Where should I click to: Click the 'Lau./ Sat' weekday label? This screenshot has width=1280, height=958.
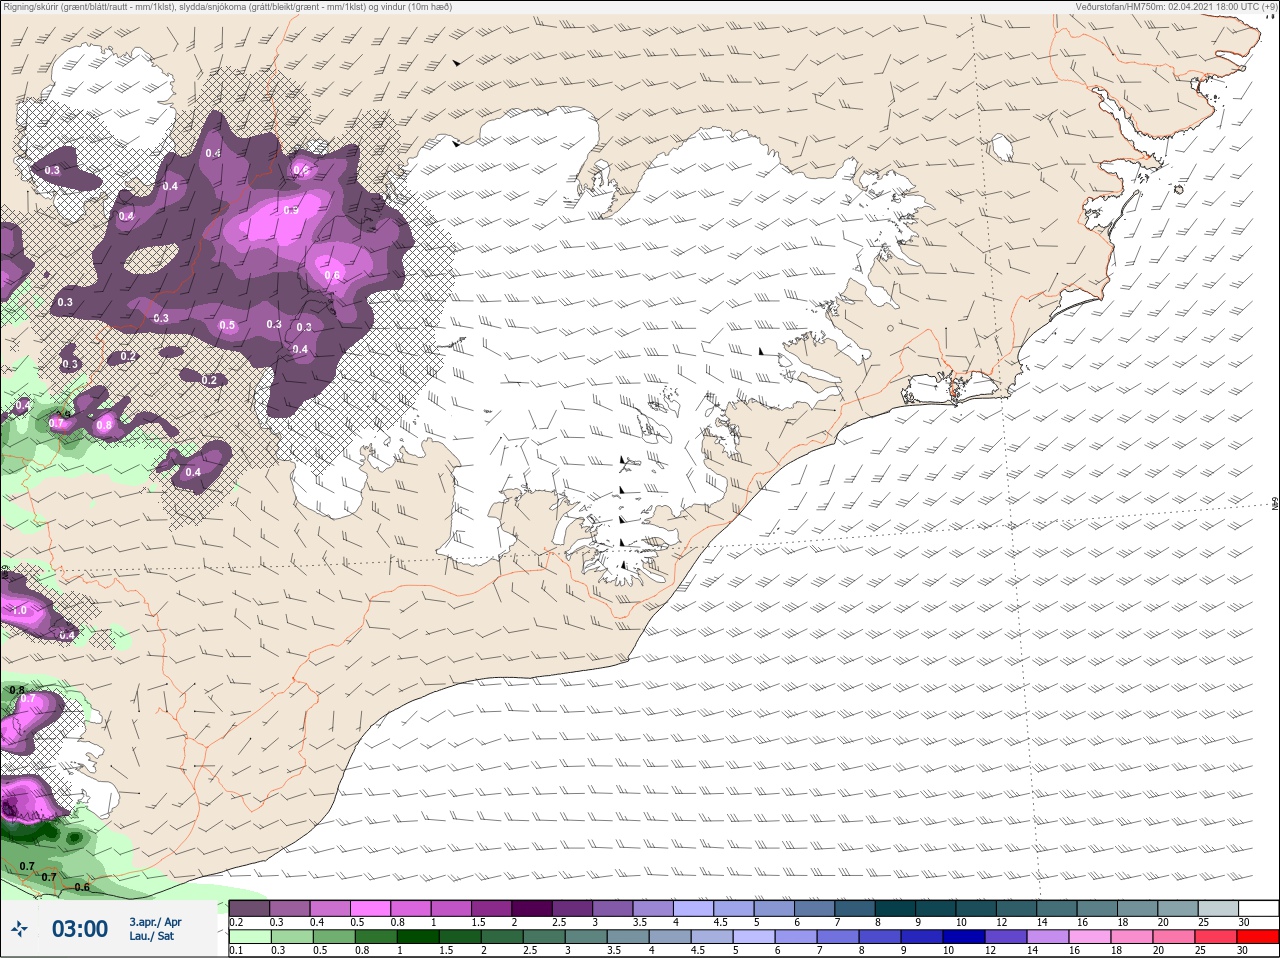tap(151, 937)
